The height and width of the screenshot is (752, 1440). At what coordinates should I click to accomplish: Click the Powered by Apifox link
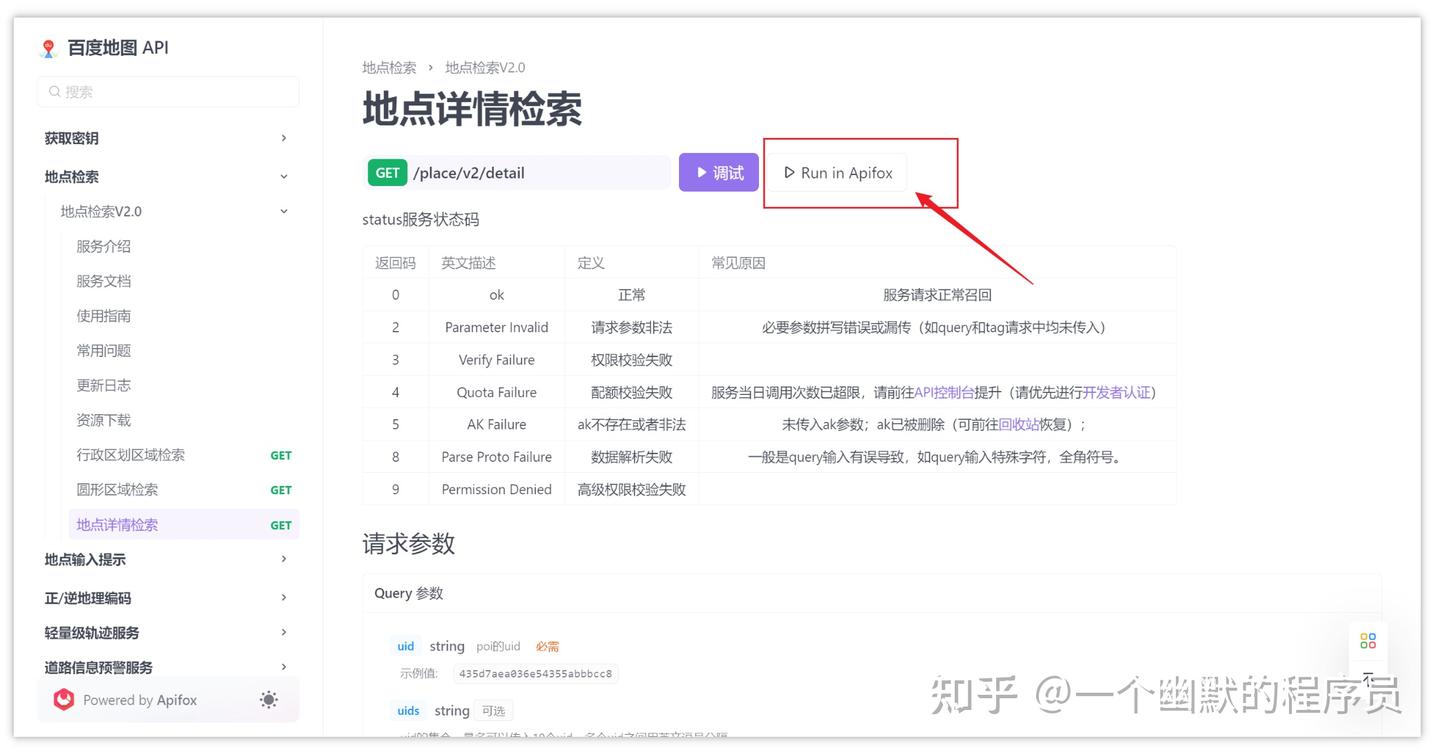click(140, 700)
